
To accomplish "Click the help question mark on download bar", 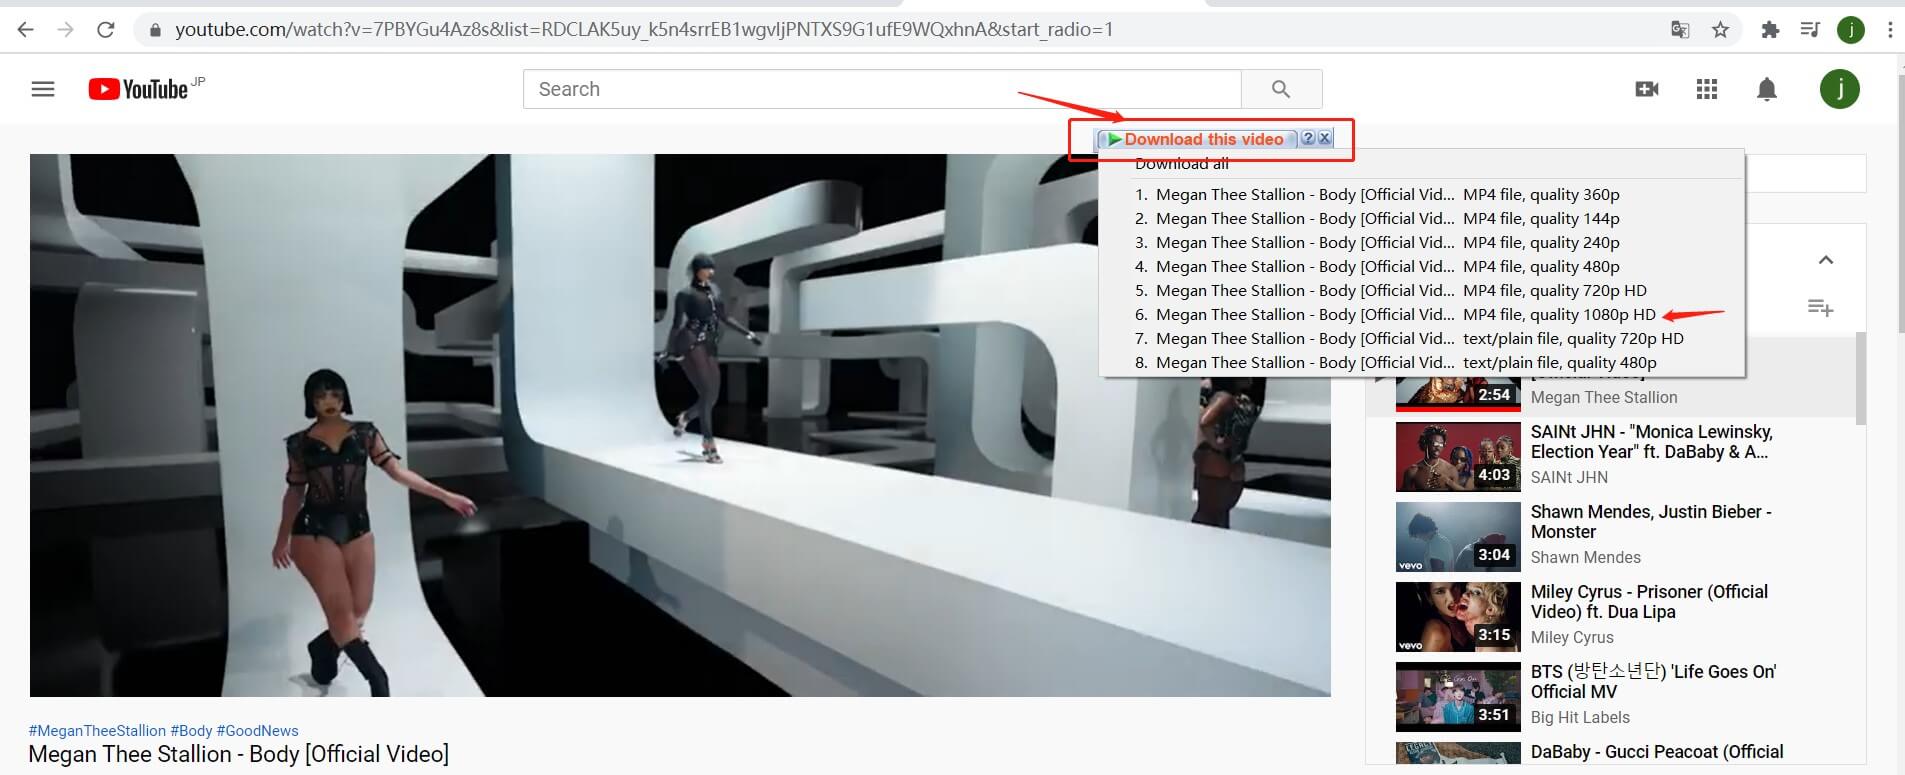I will [1308, 139].
